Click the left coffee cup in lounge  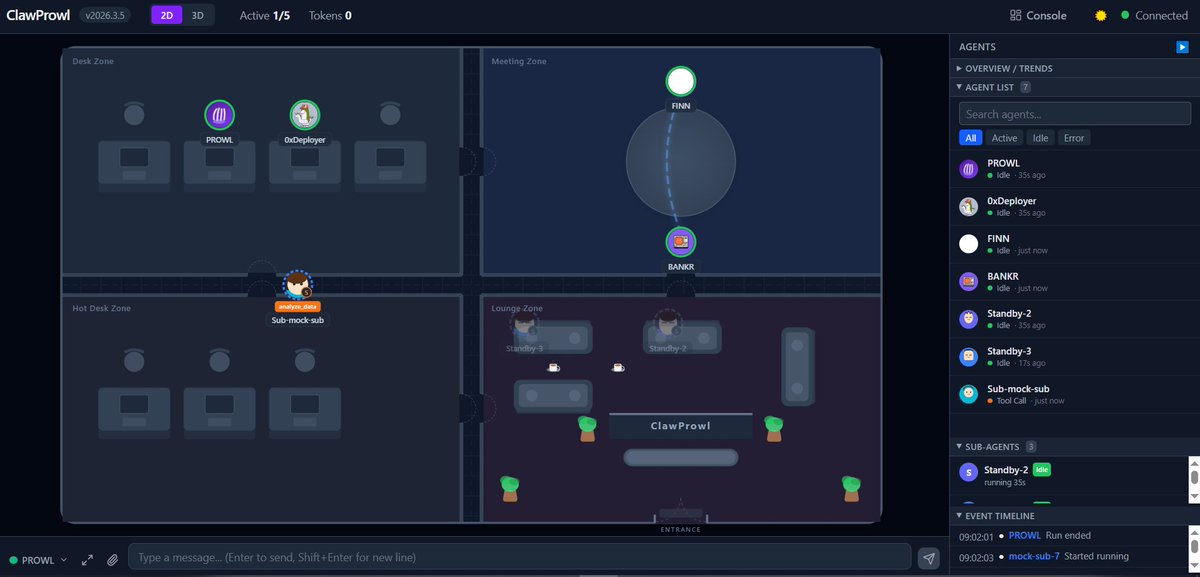click(x=554, y=367)
